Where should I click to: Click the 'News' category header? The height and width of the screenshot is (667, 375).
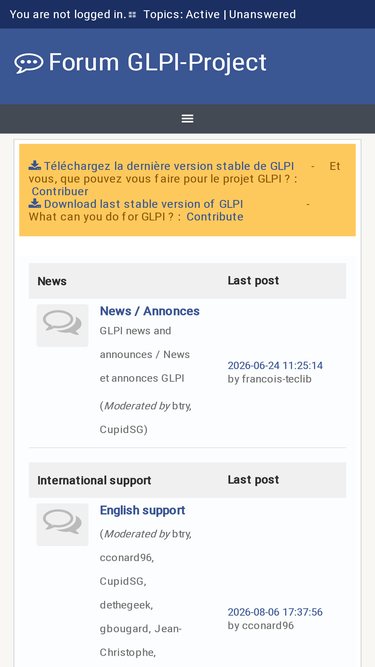coord(52,281)
